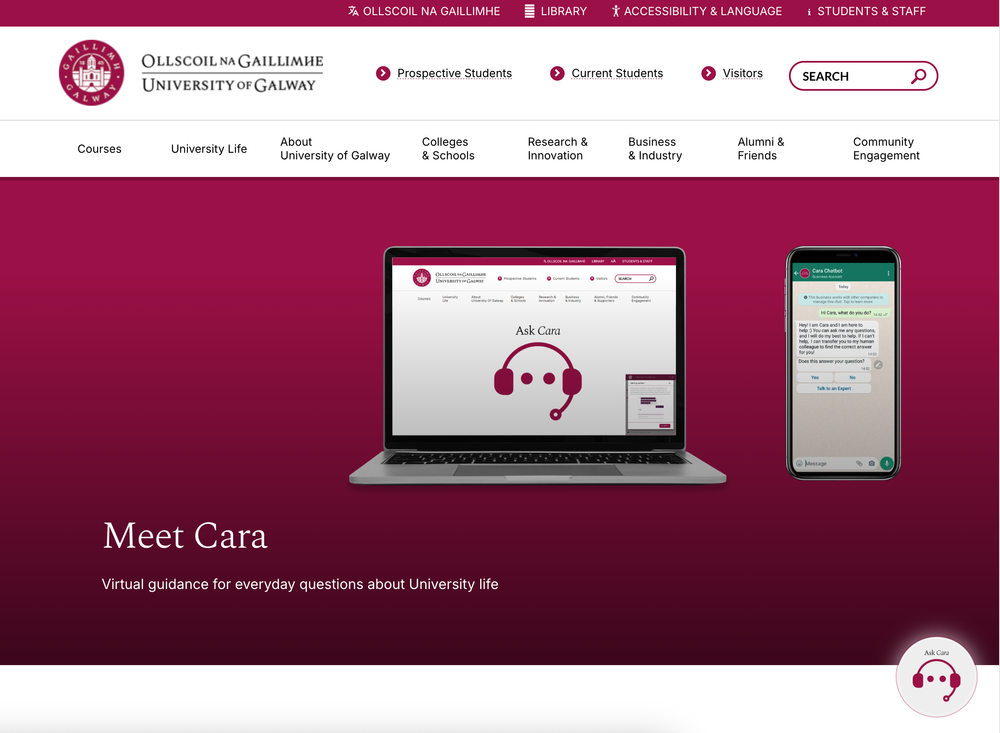Open Accessibility & Language options
The width and height of the screenshot is (1000, 733).
703,11
